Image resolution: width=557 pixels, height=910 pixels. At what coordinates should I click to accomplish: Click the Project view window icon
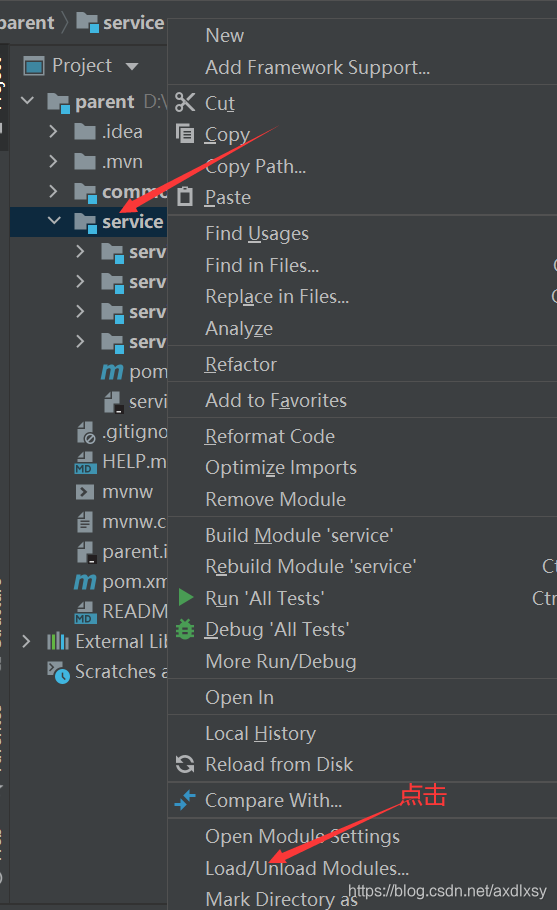click(x=34, y=66)
